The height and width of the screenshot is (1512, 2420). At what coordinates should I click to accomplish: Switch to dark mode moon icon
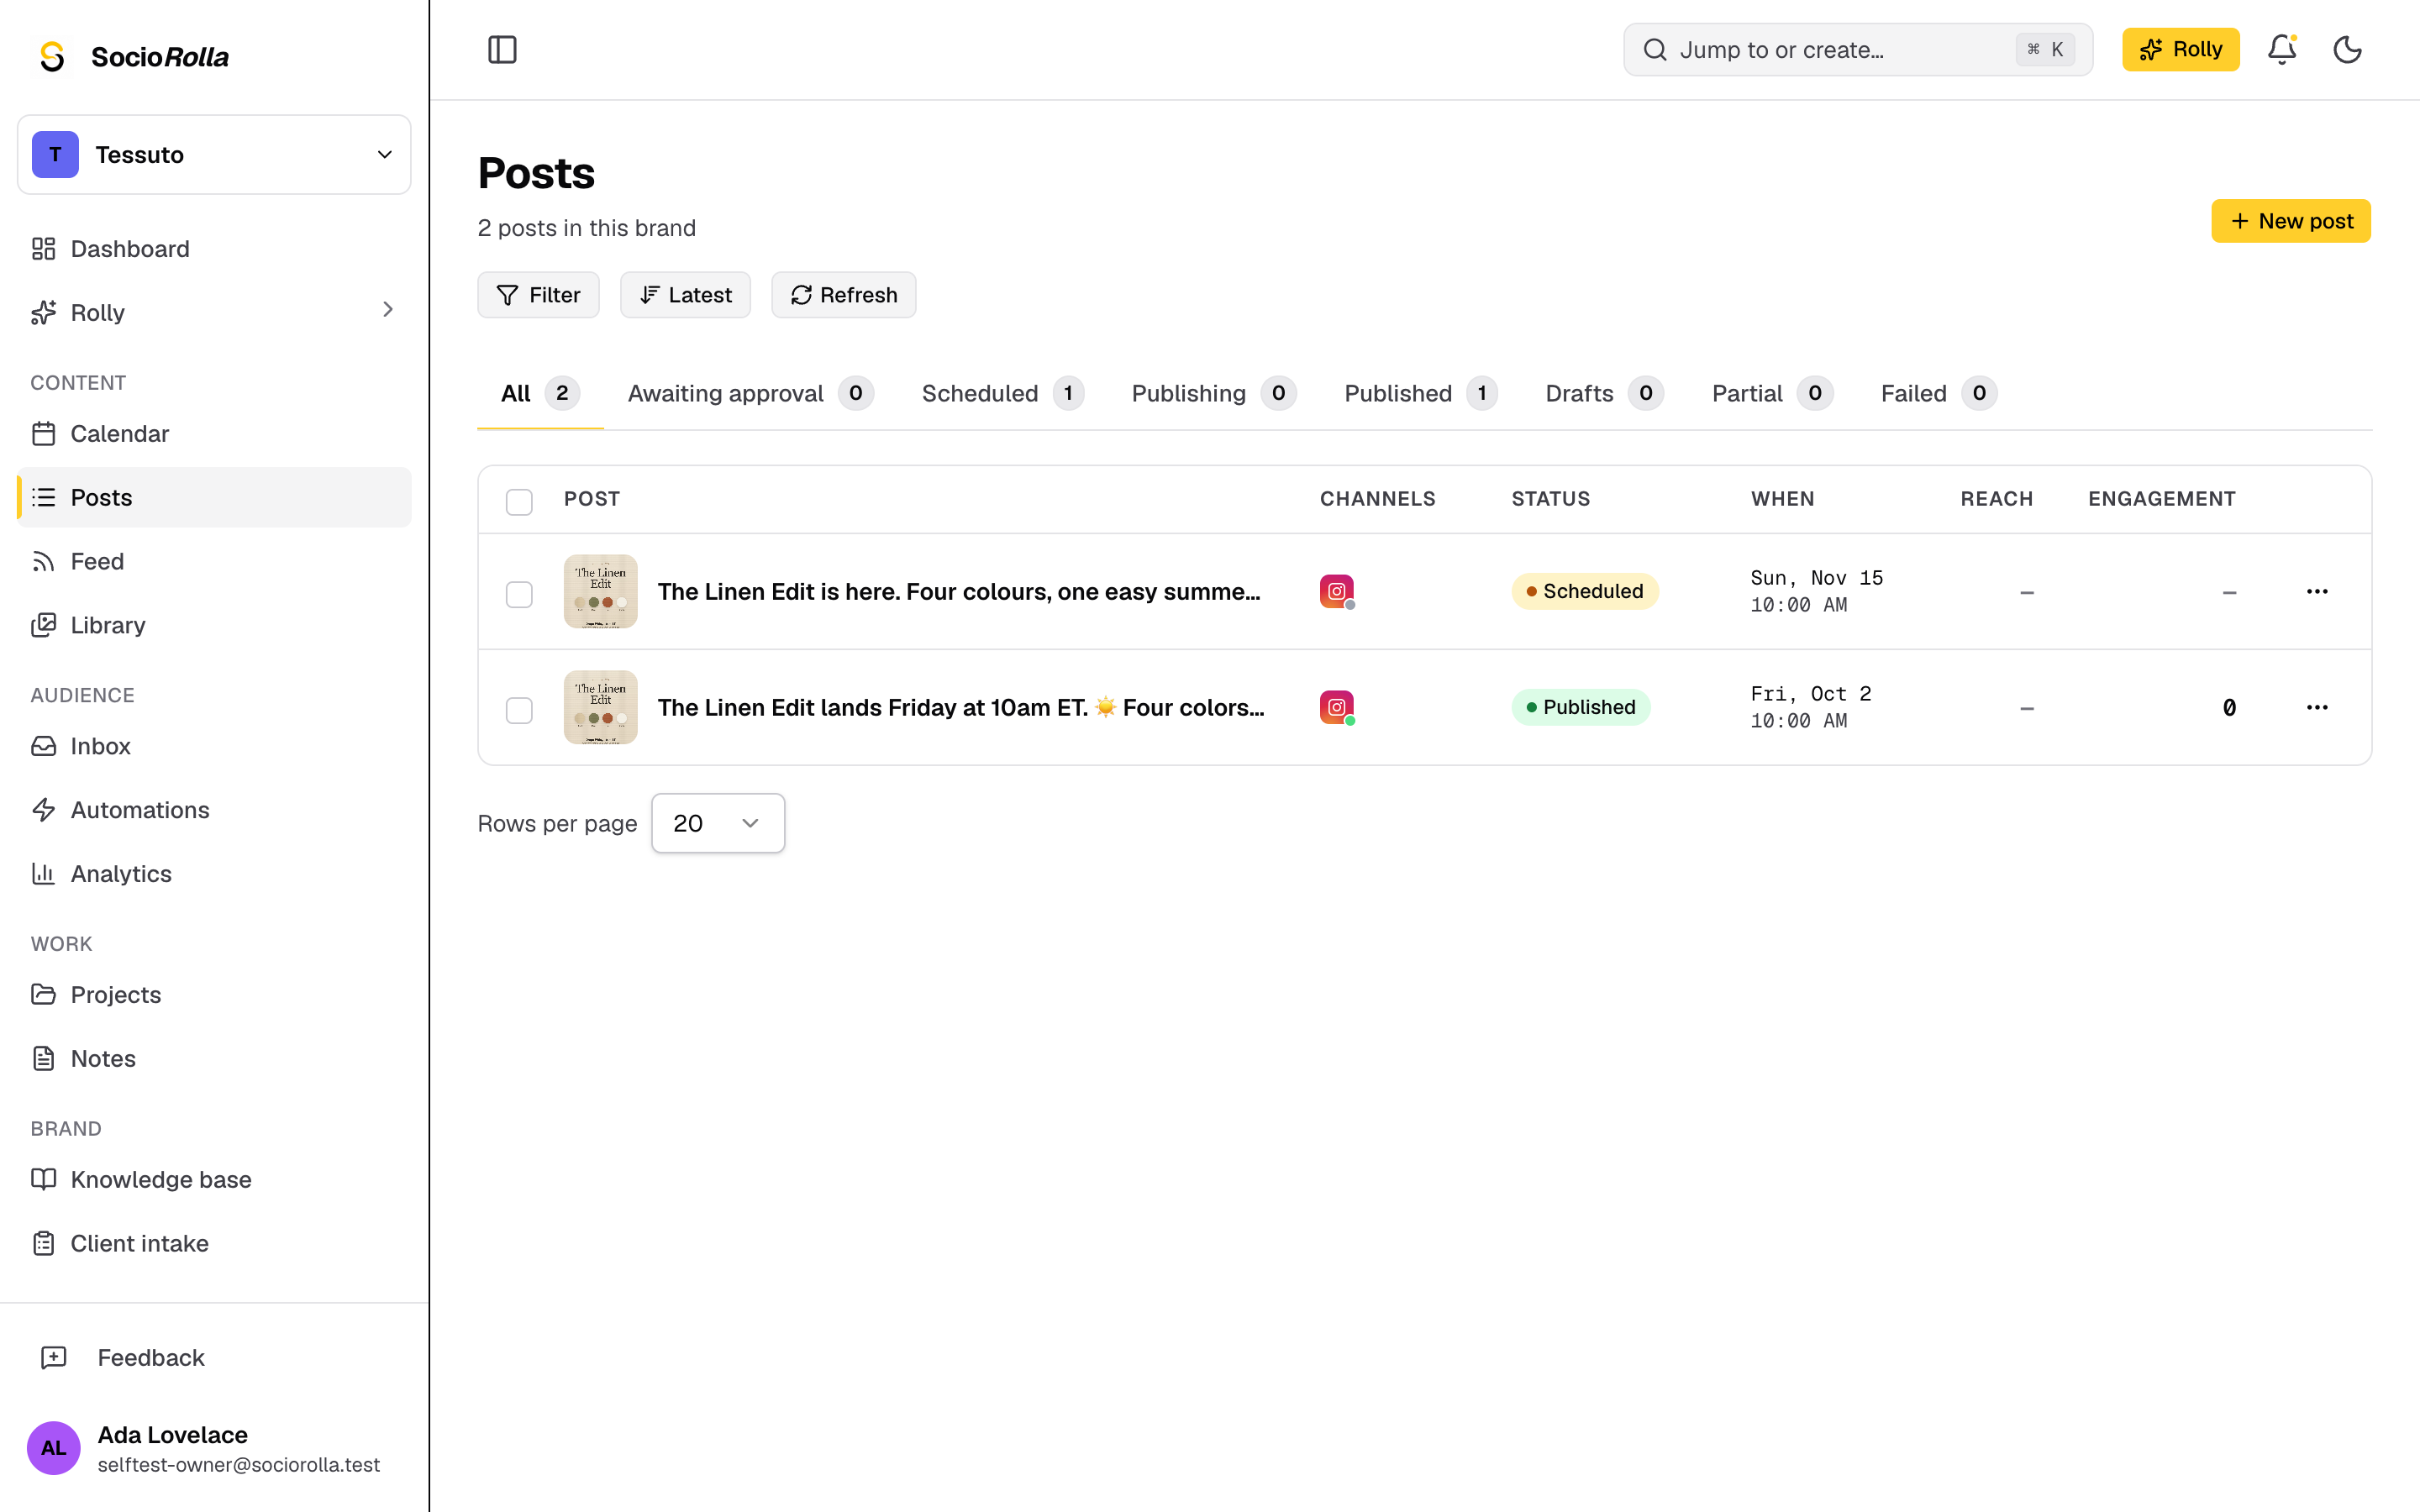2347,49
